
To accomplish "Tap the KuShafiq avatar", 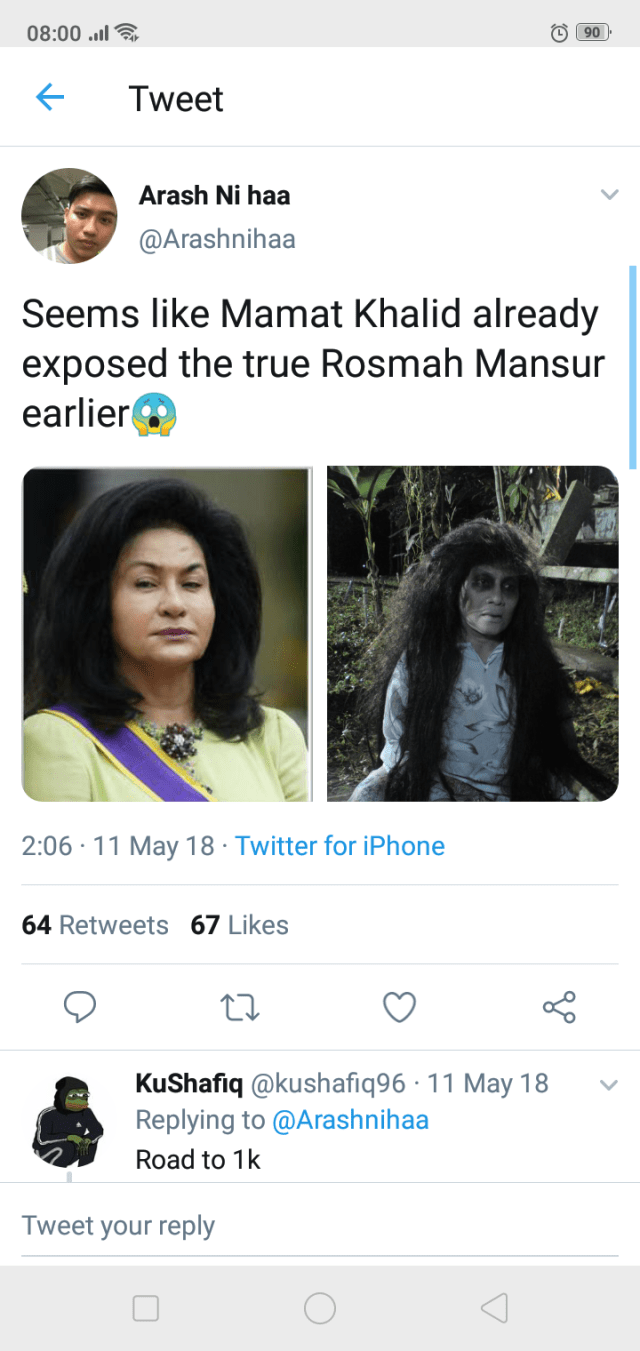I will pos(68,1122).
